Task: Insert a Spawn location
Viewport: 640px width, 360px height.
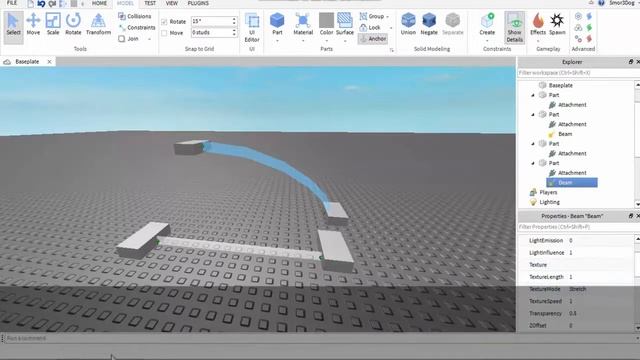Action: coord(557,24)
